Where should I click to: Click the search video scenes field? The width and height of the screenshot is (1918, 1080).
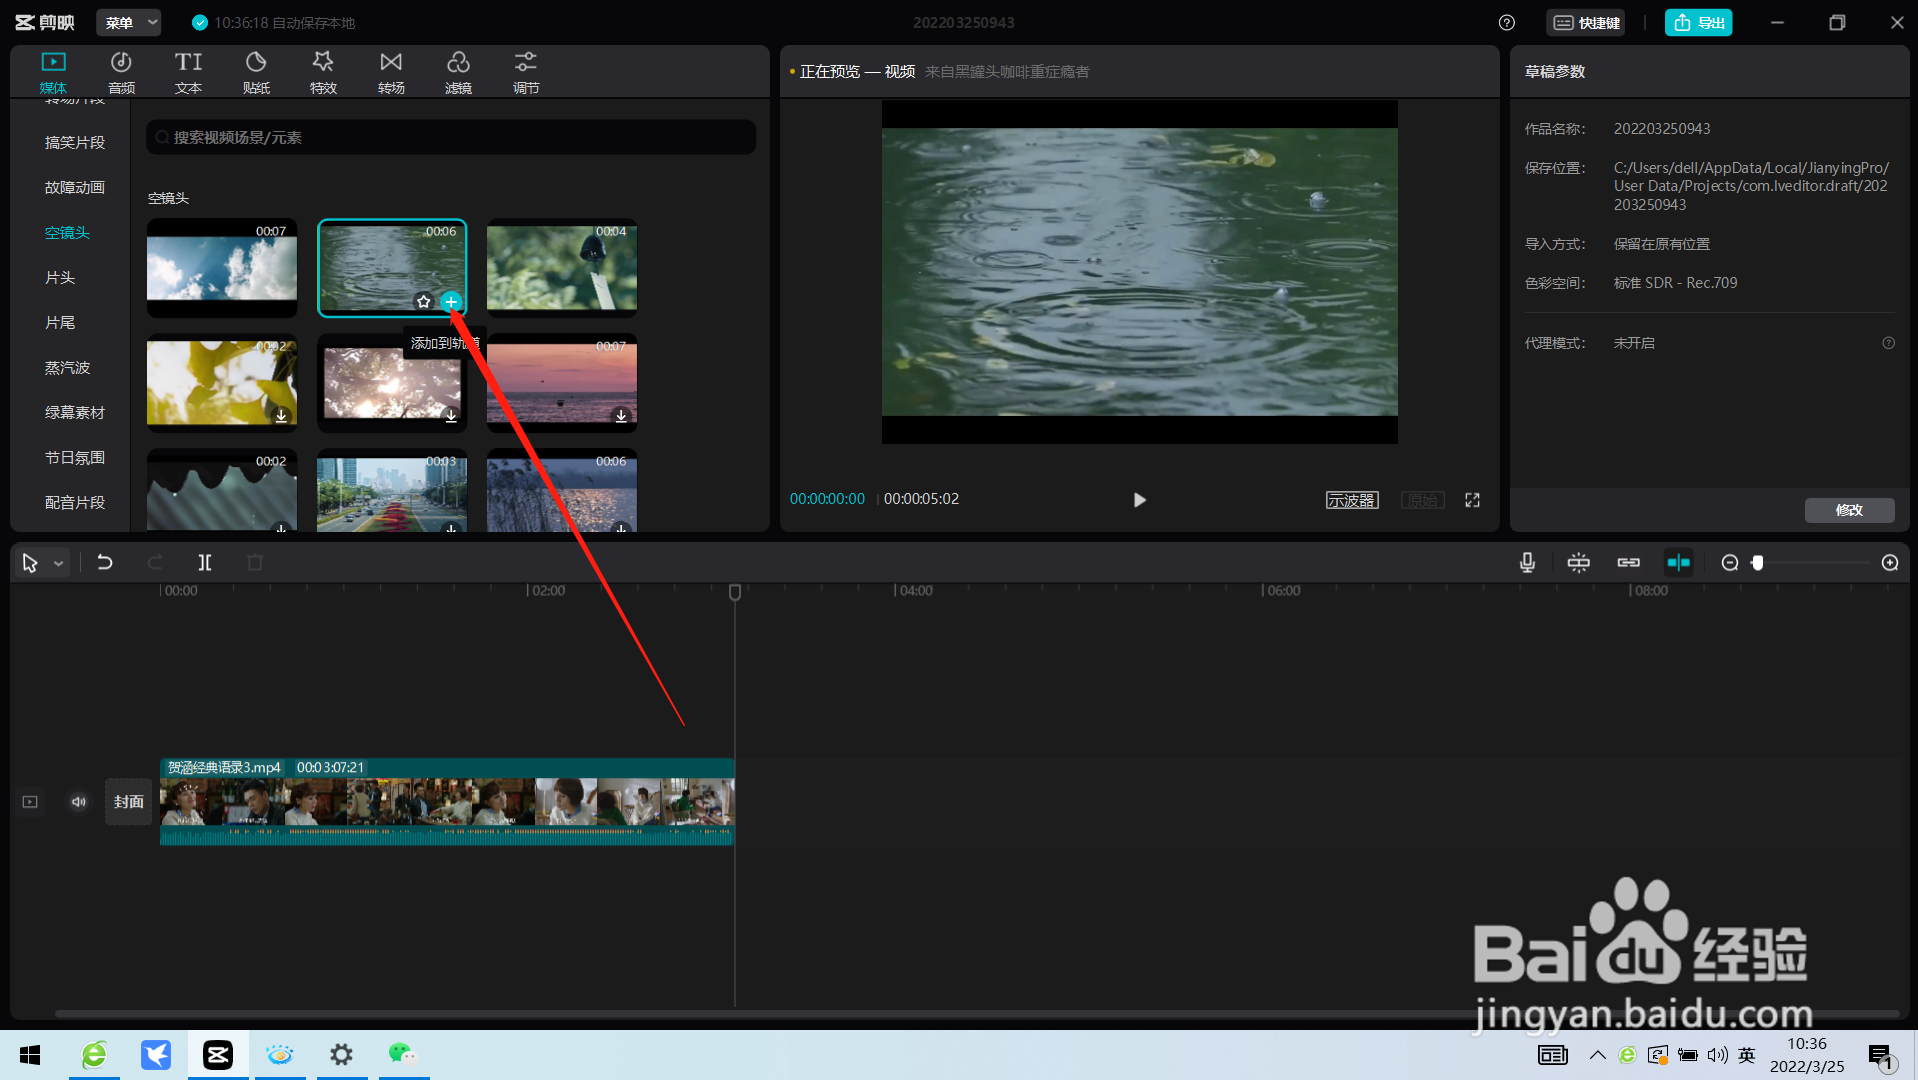(451, 137)
